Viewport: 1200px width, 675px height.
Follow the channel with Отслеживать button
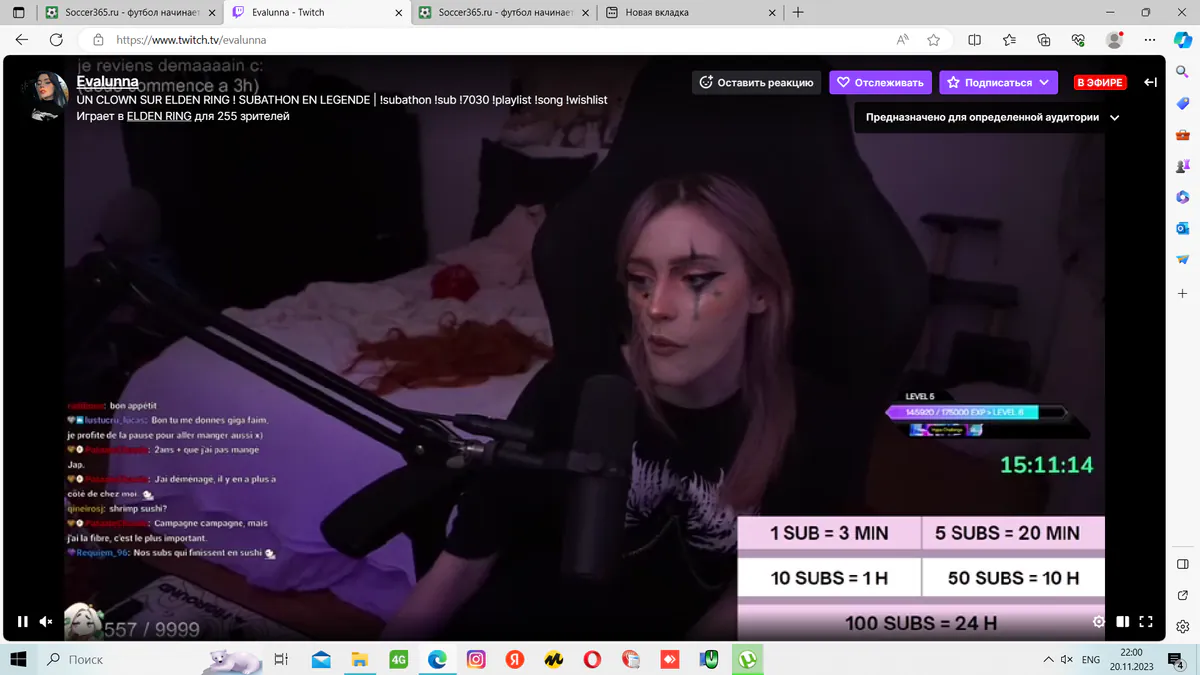point(880,82)
